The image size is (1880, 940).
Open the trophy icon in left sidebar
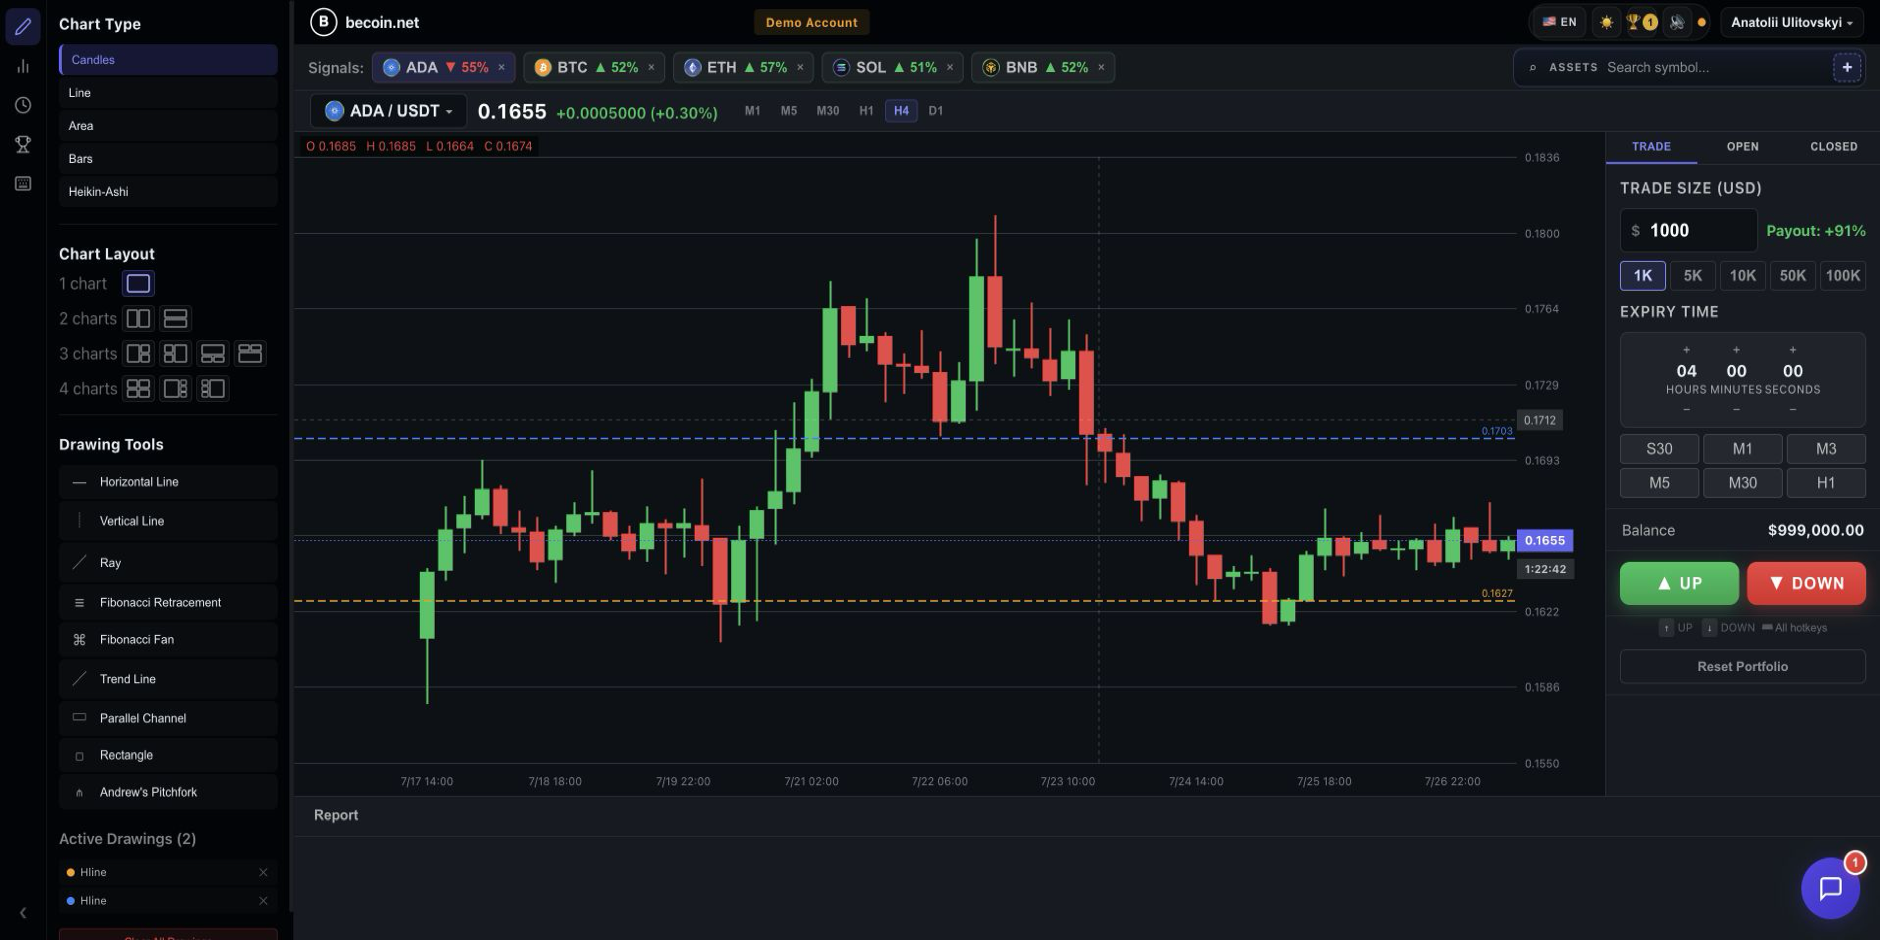(23, 144)
